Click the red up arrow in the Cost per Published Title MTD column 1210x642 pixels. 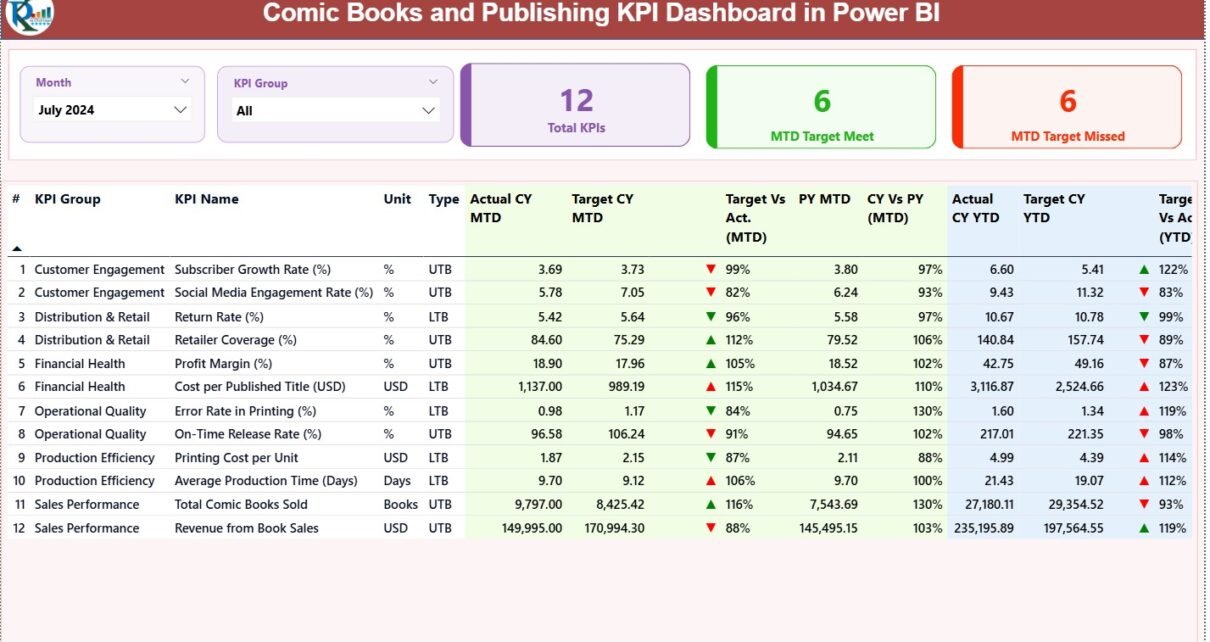point(711,387)
